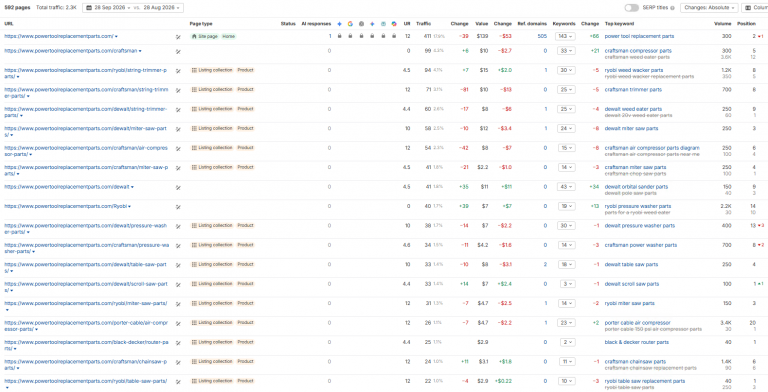Viewport: 768px width, 392px height.
Task: Click the Page type column header
Action: click(201, 24)
